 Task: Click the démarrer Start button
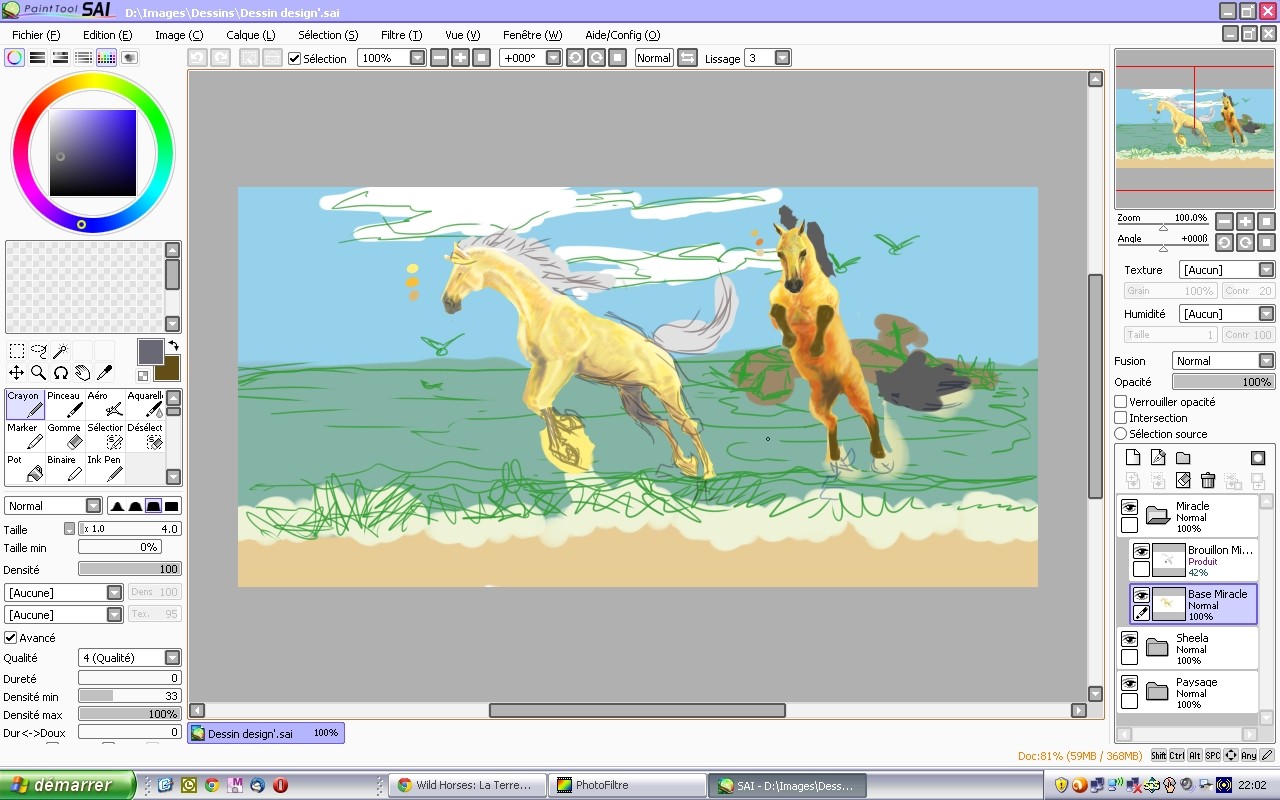coord(67,785)
